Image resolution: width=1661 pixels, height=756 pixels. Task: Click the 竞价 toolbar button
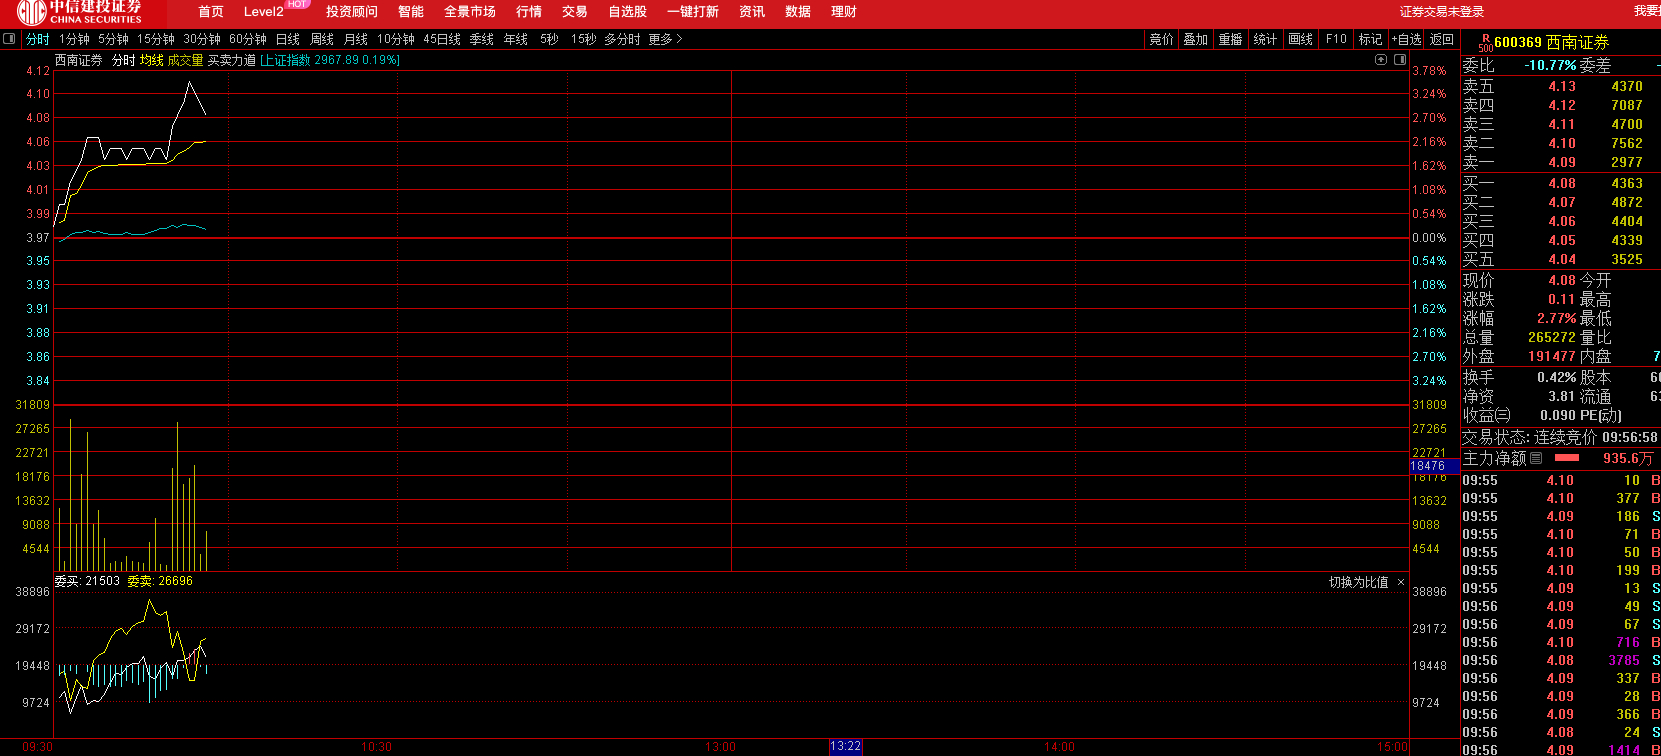click(x=1161, y=39)
